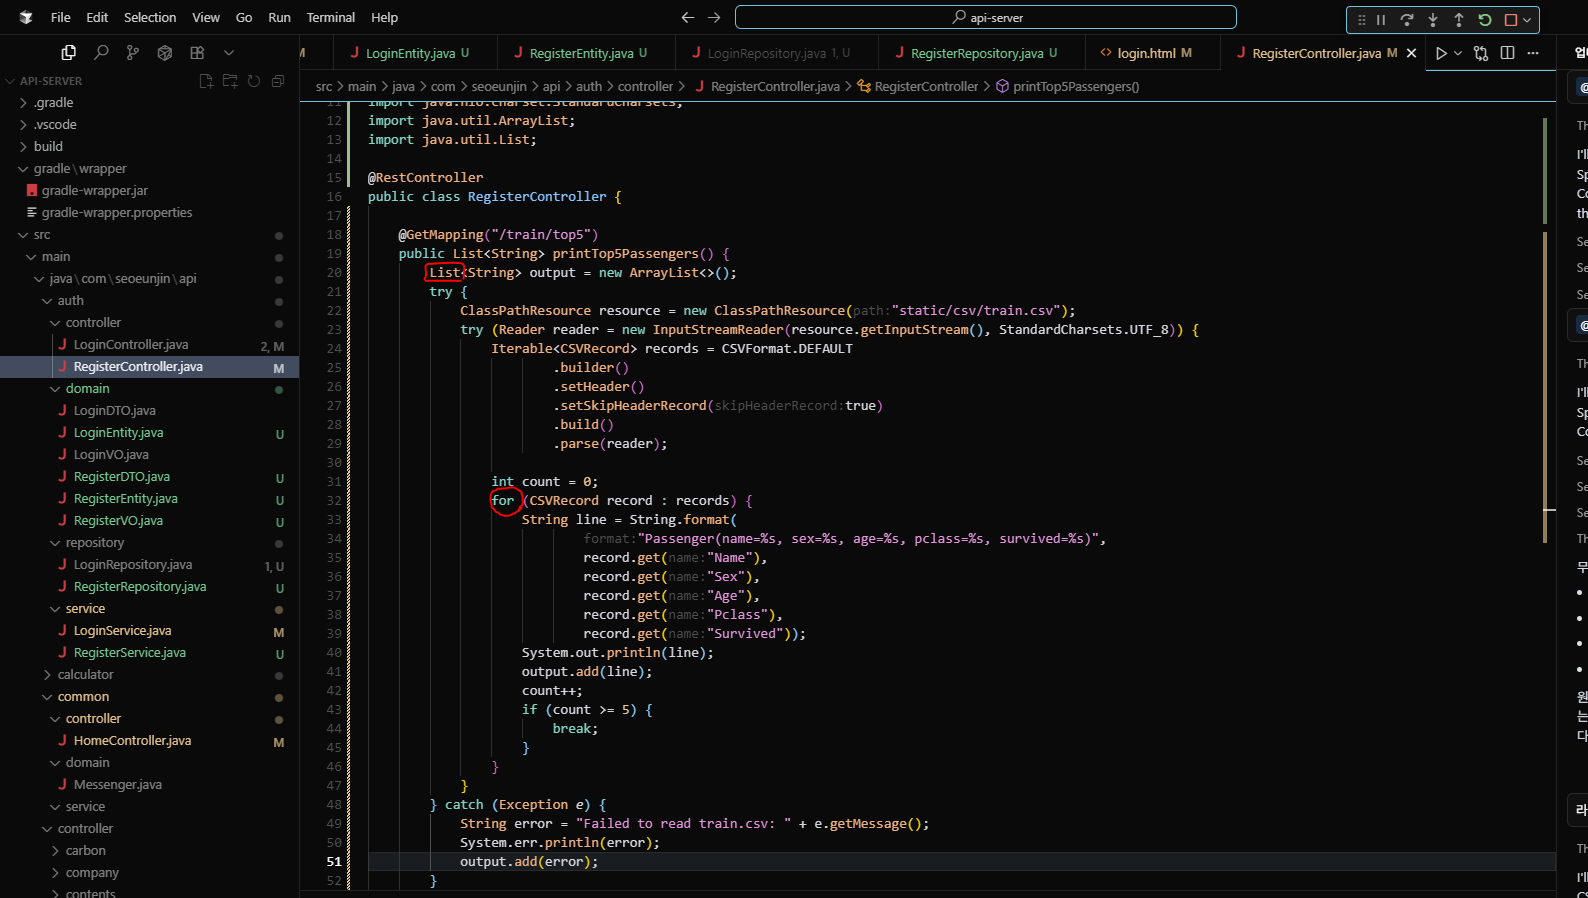Screen dimensions: 1588x898
Task: Click the debug Step Over button
Action: (x=1407, y=19)
